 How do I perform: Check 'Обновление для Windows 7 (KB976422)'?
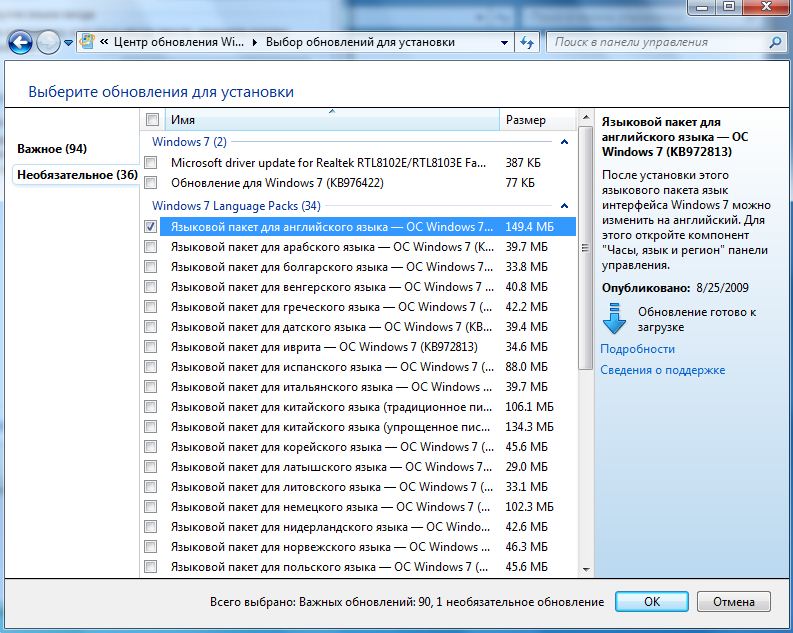(x=151, y=183)
